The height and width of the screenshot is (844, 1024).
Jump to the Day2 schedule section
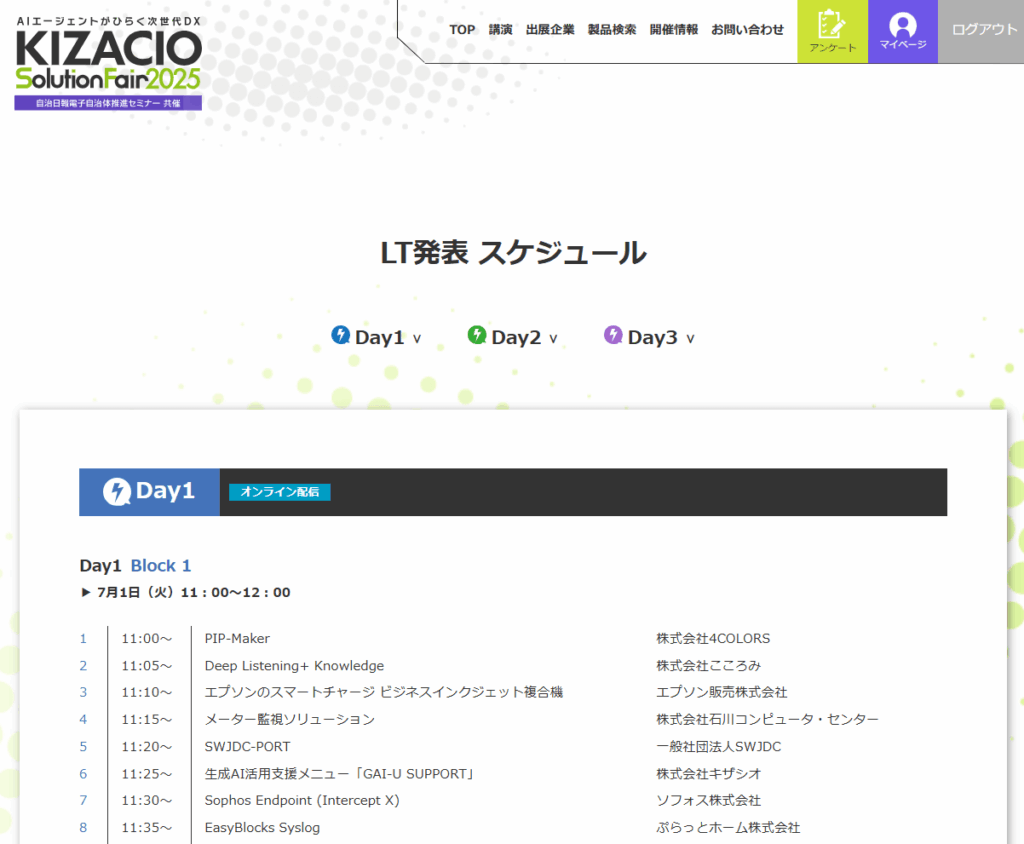click(513, 337)
